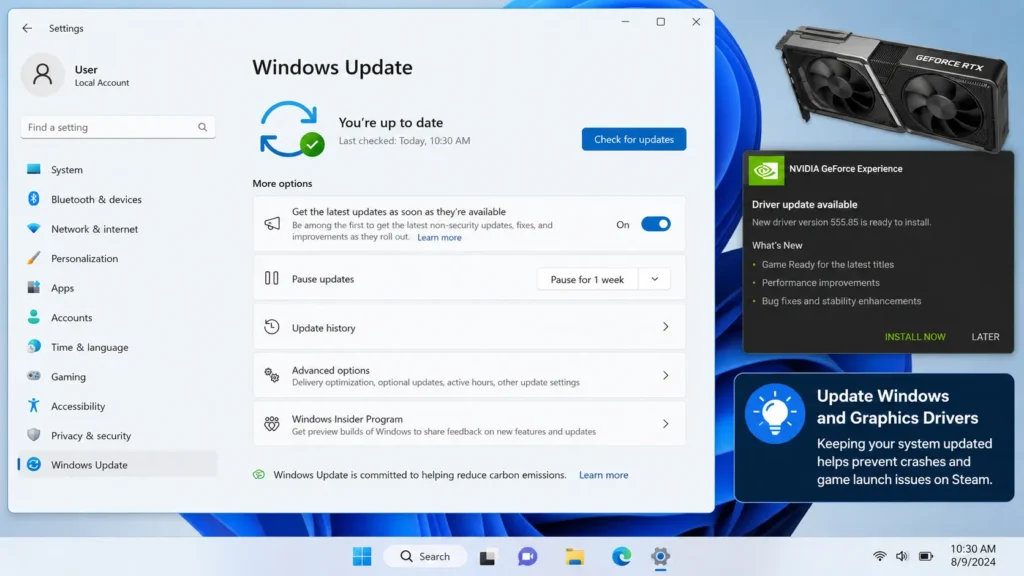Image resolution: width=1024 pixels, height=576 pixels.
Task: Click the Windows Insider Program icon
Action: 272,424
